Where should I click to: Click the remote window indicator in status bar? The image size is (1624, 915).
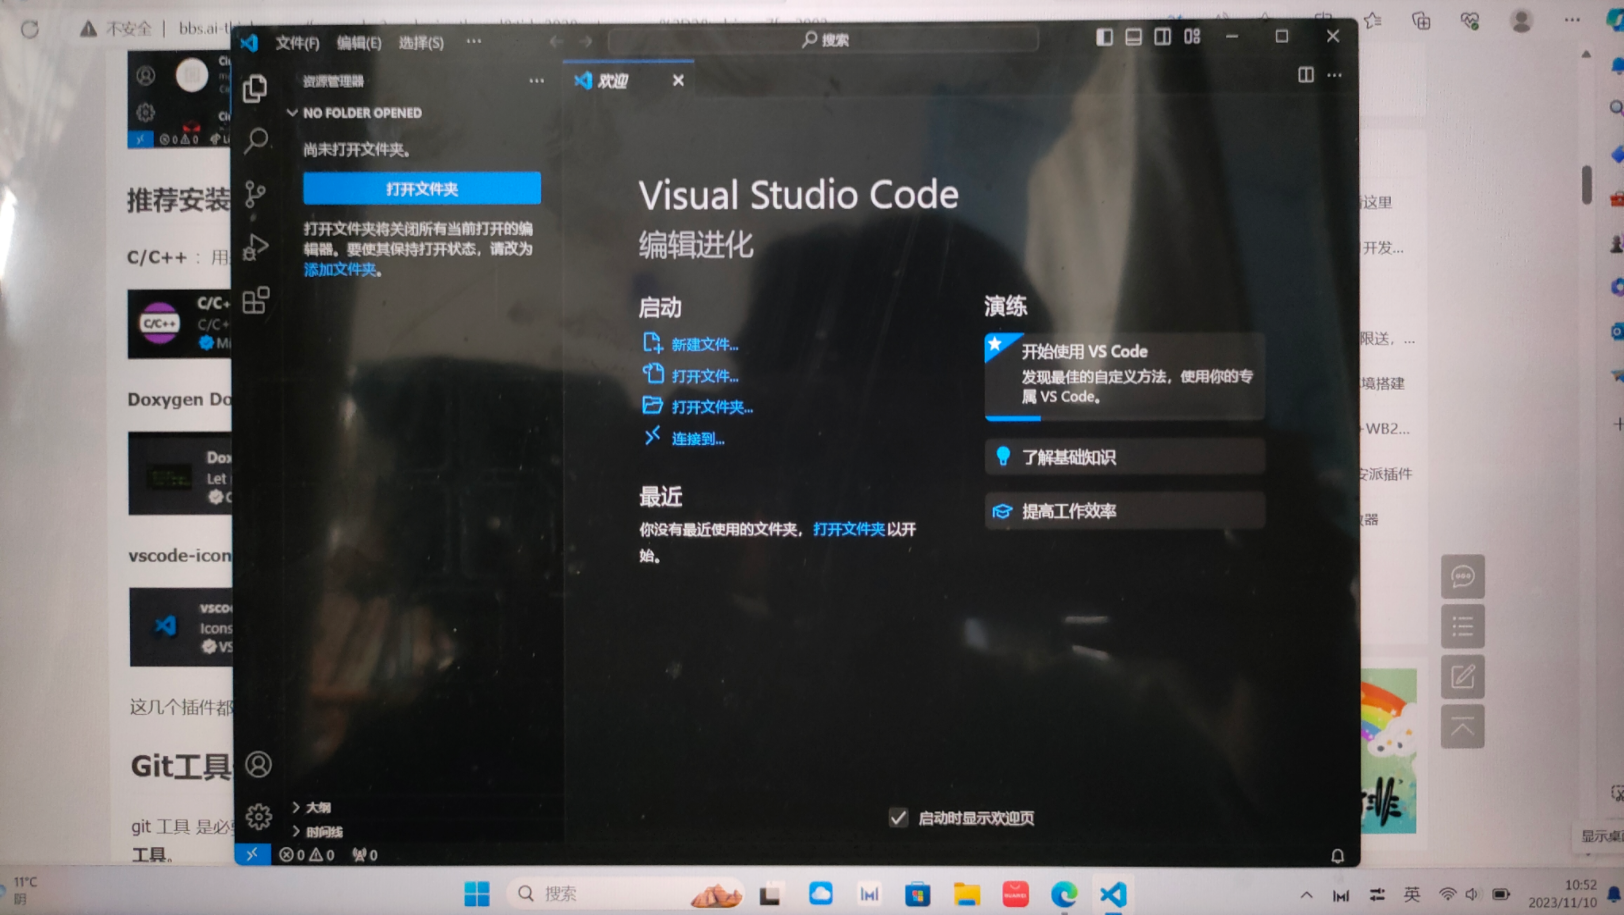(x=252, y=854)
